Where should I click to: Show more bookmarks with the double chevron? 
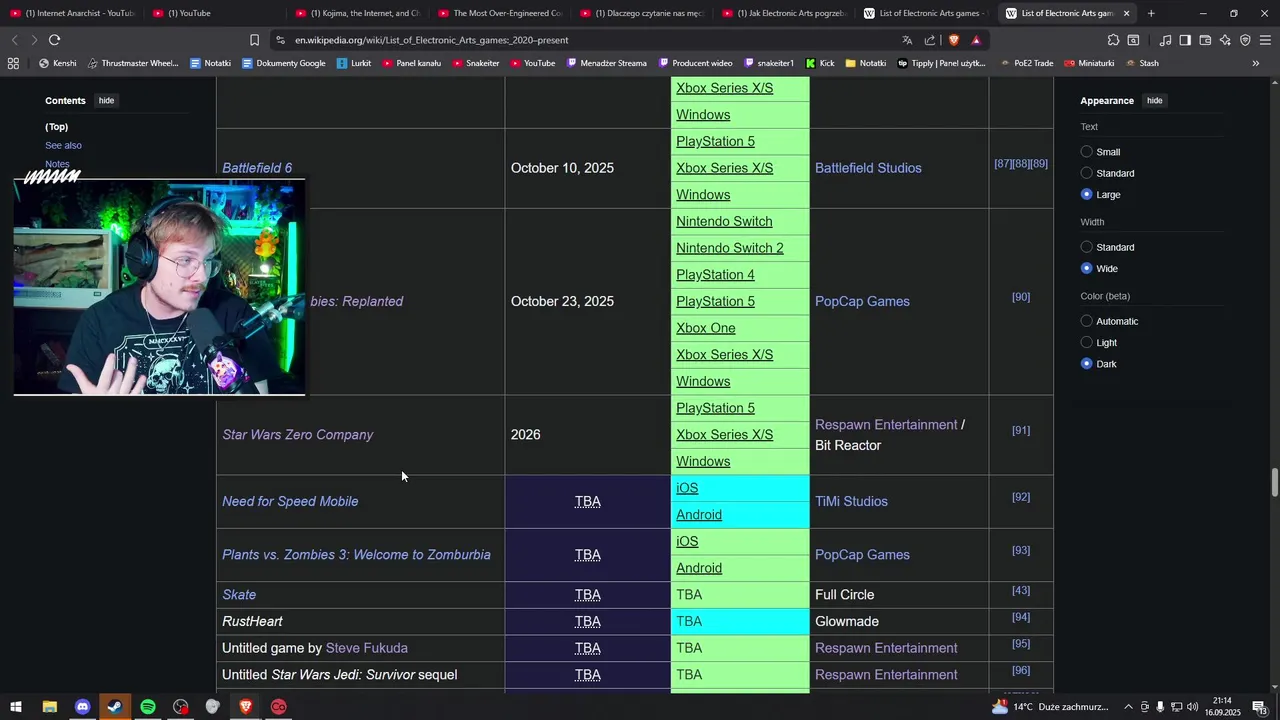pos(1256,63)
